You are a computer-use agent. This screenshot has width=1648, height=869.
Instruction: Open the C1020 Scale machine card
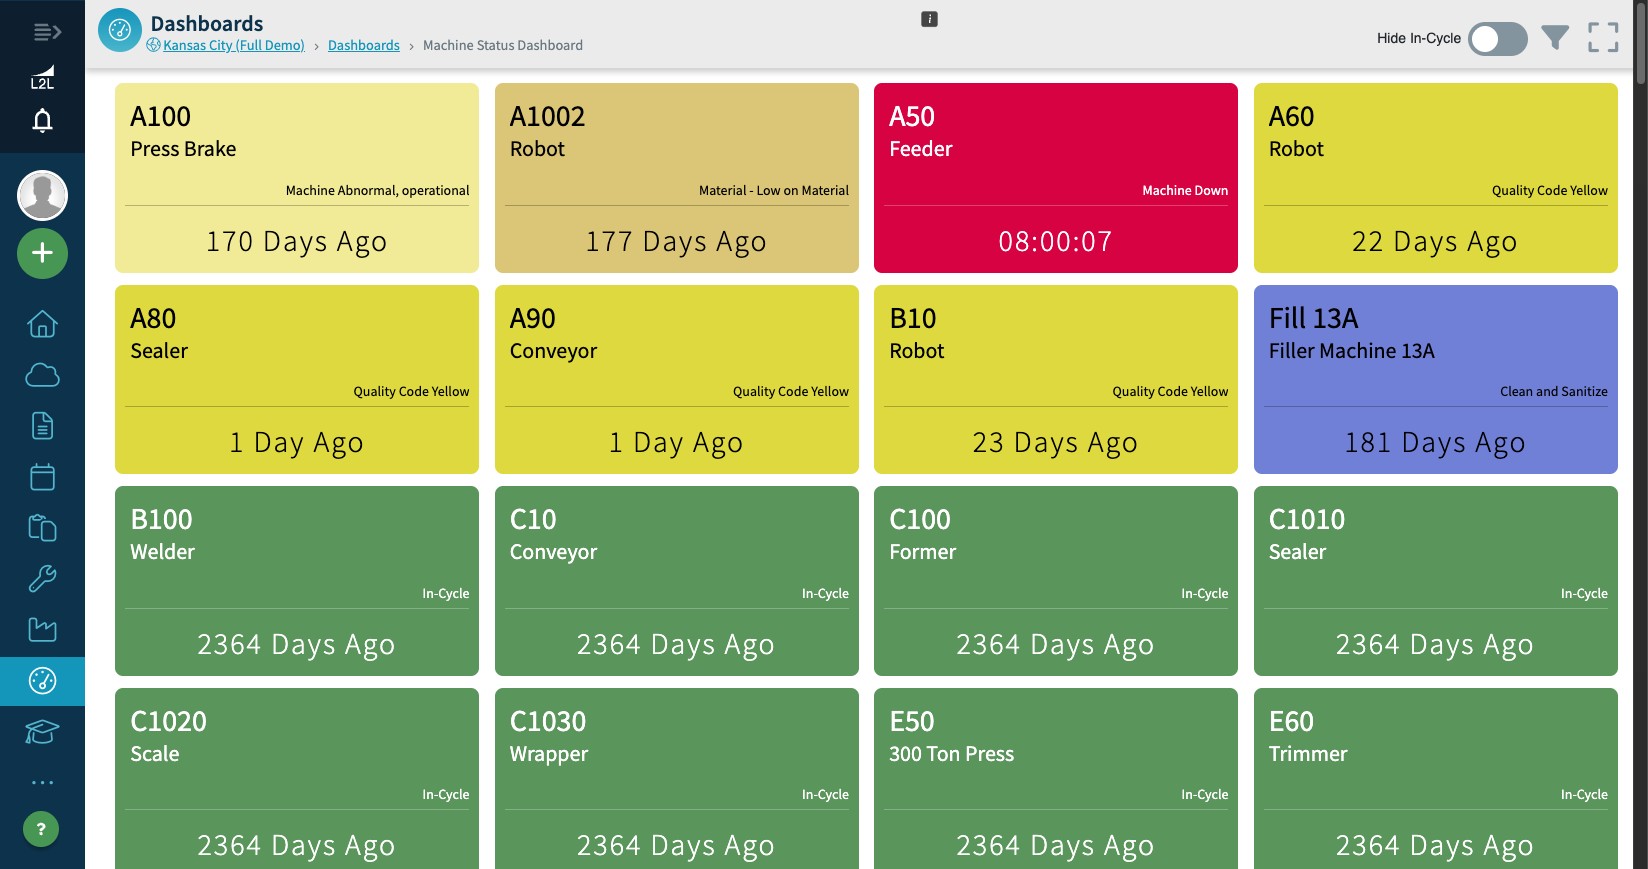click(297, 779)
